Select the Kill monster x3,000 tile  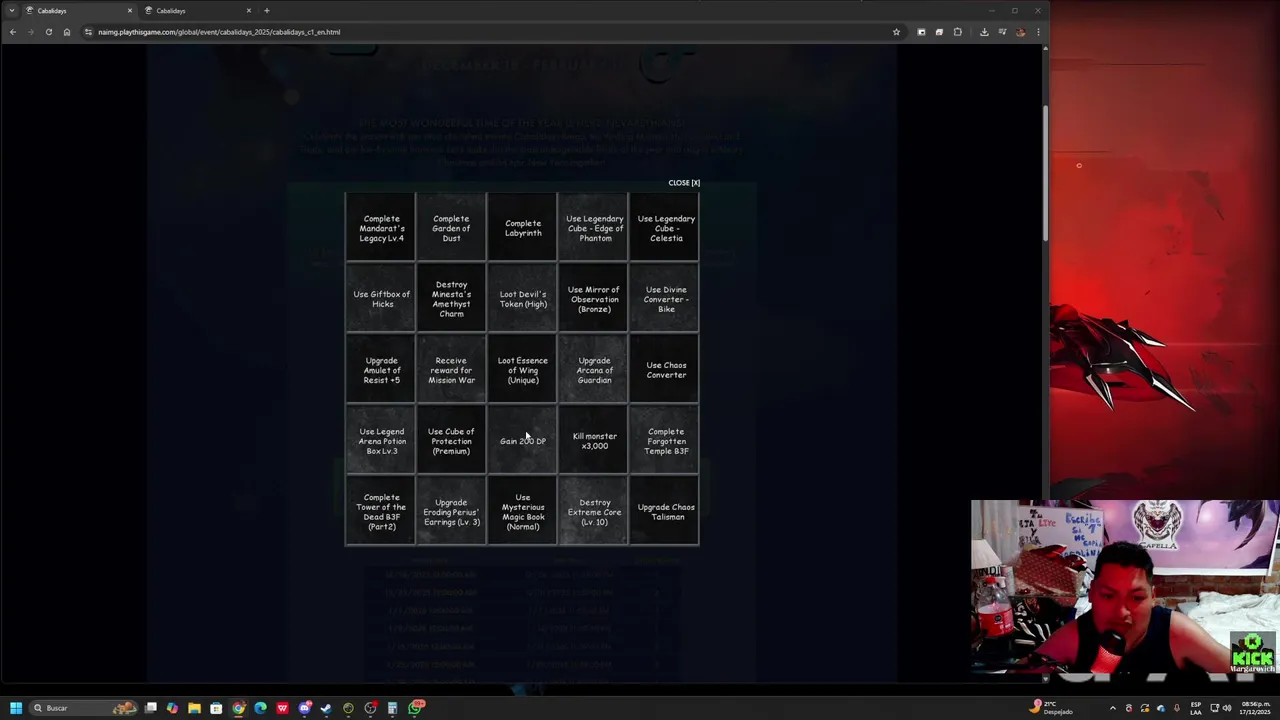click(x=594, y=441)
